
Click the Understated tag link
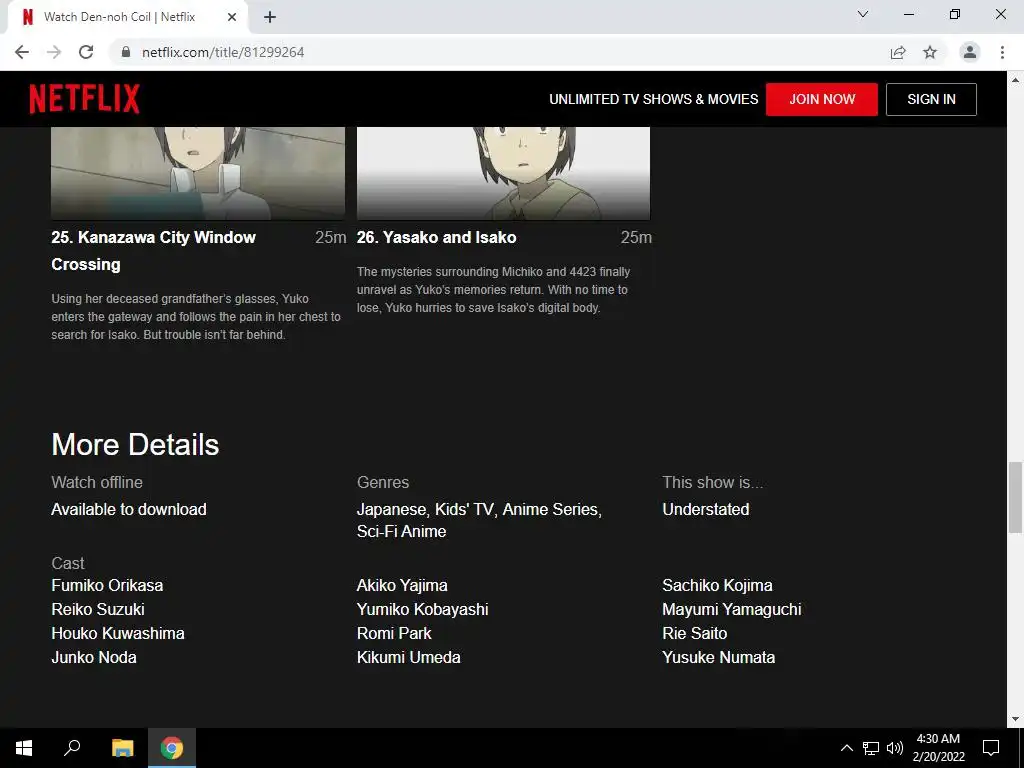coord(706,509)
